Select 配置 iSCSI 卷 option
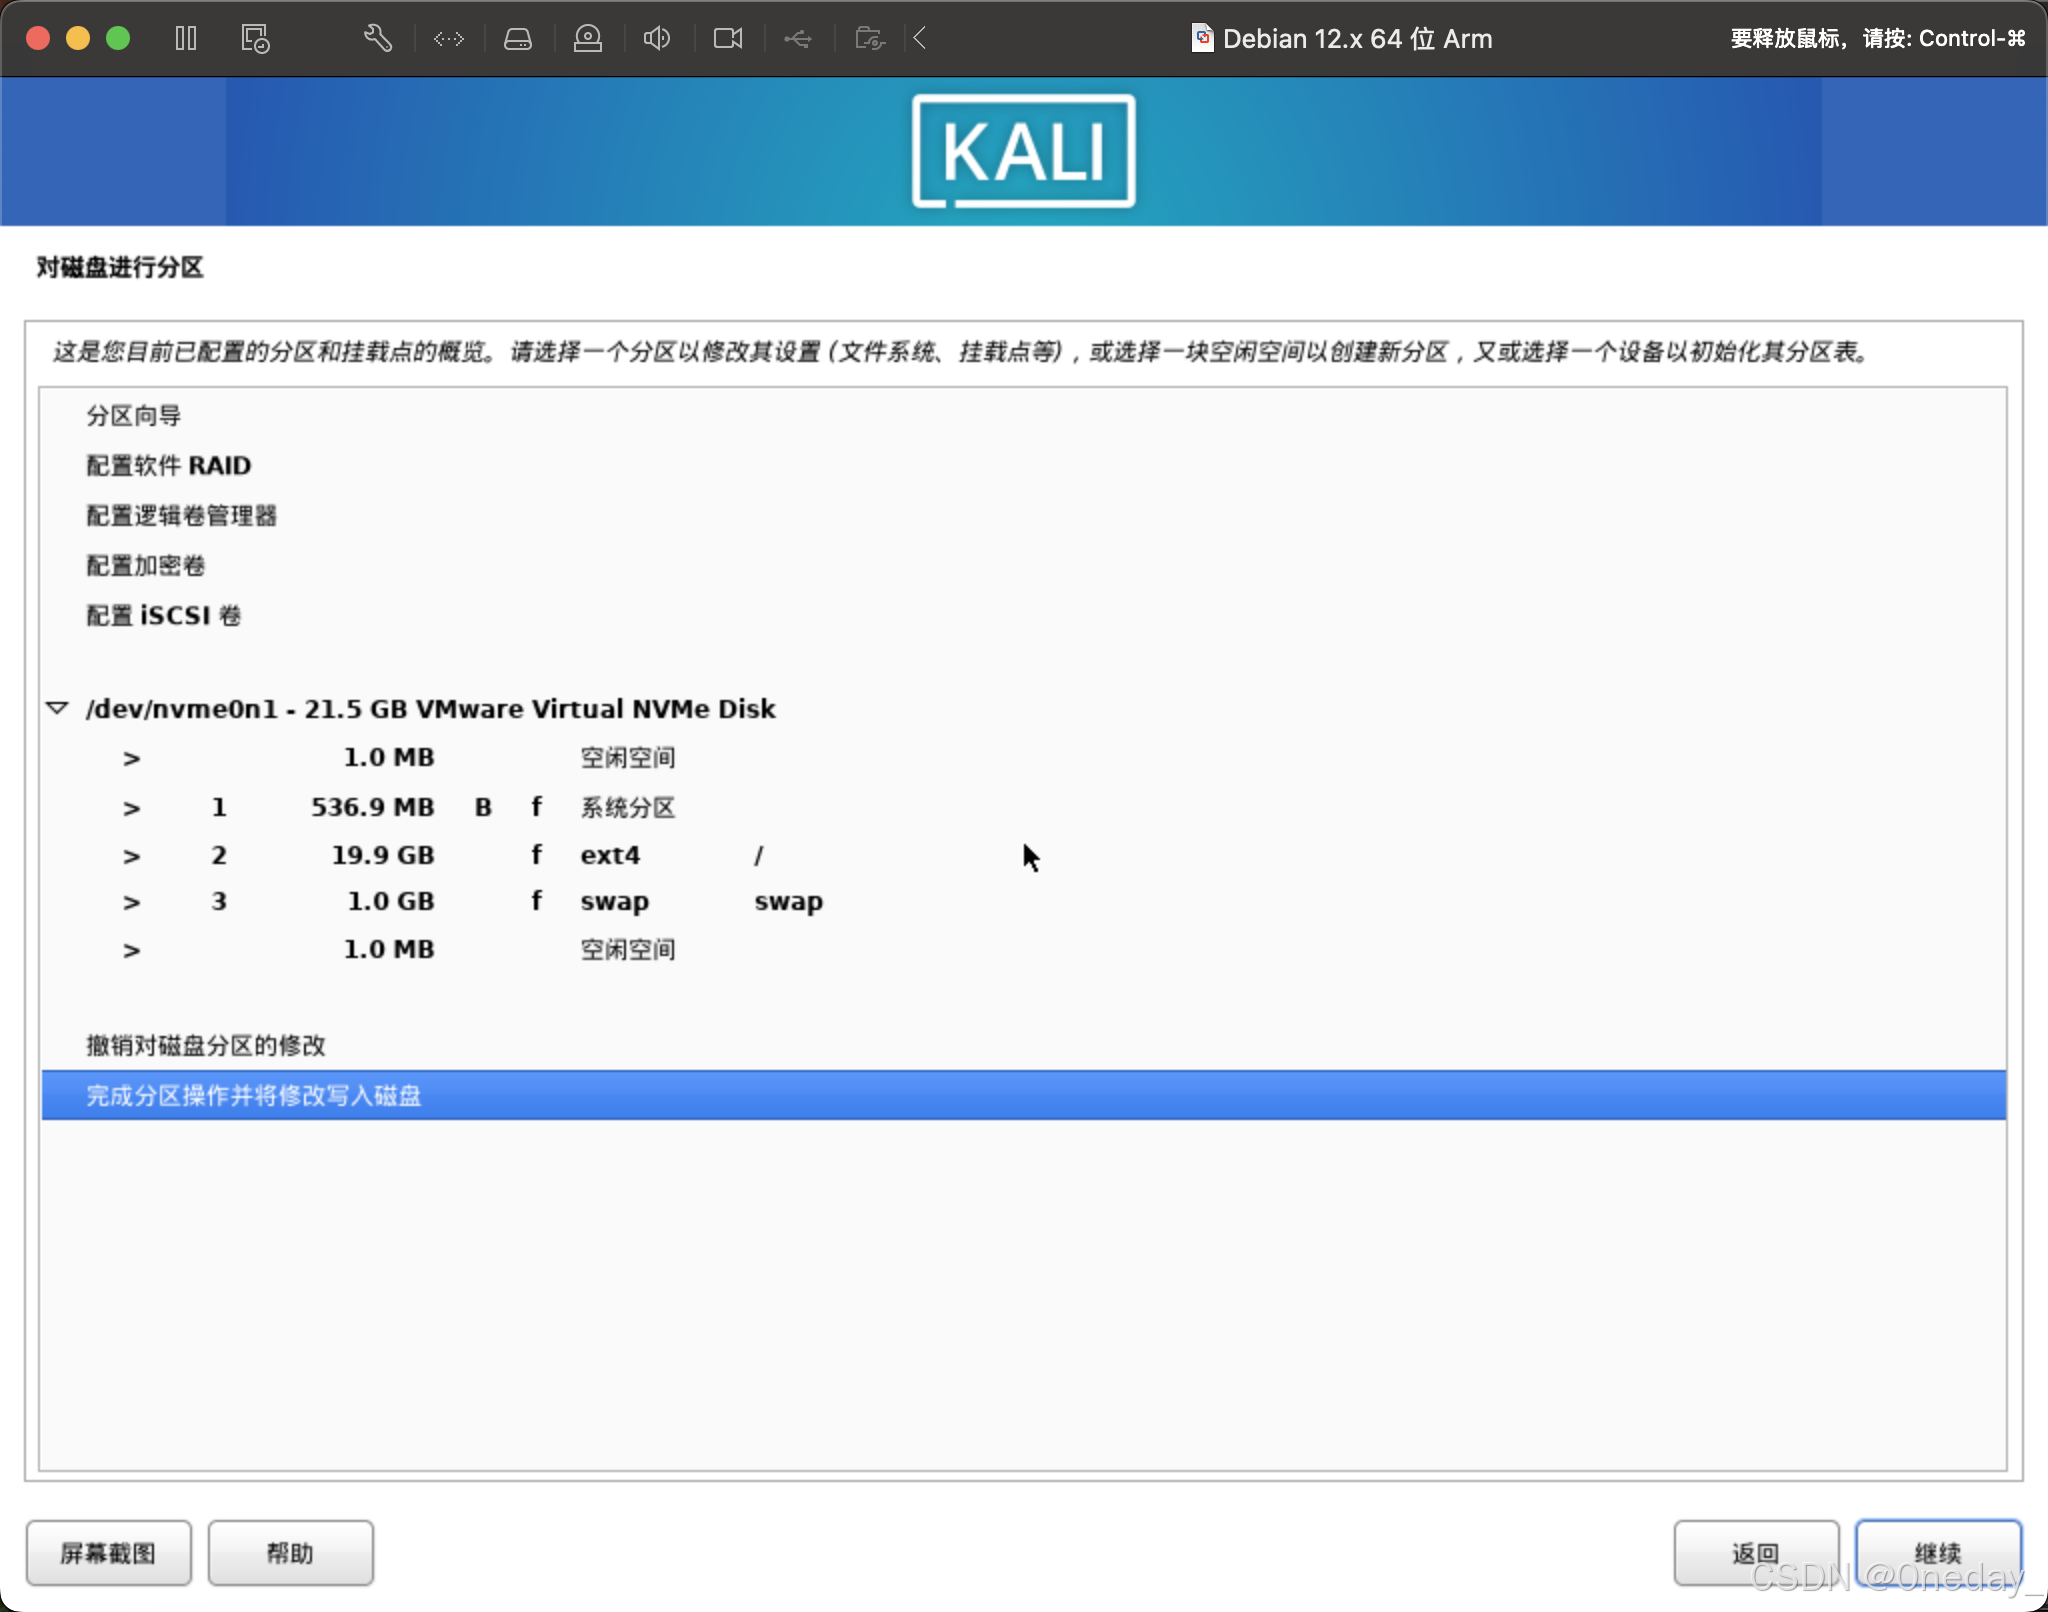2048x1612 pixels. (x=164, y=615)
